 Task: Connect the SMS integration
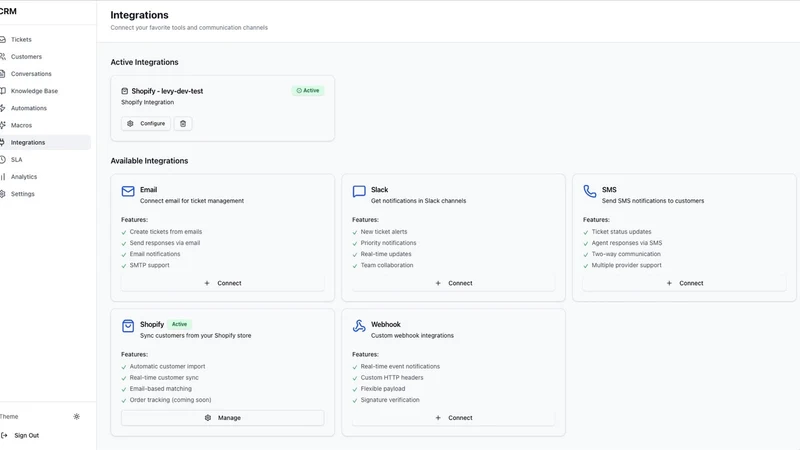point(684,283)
